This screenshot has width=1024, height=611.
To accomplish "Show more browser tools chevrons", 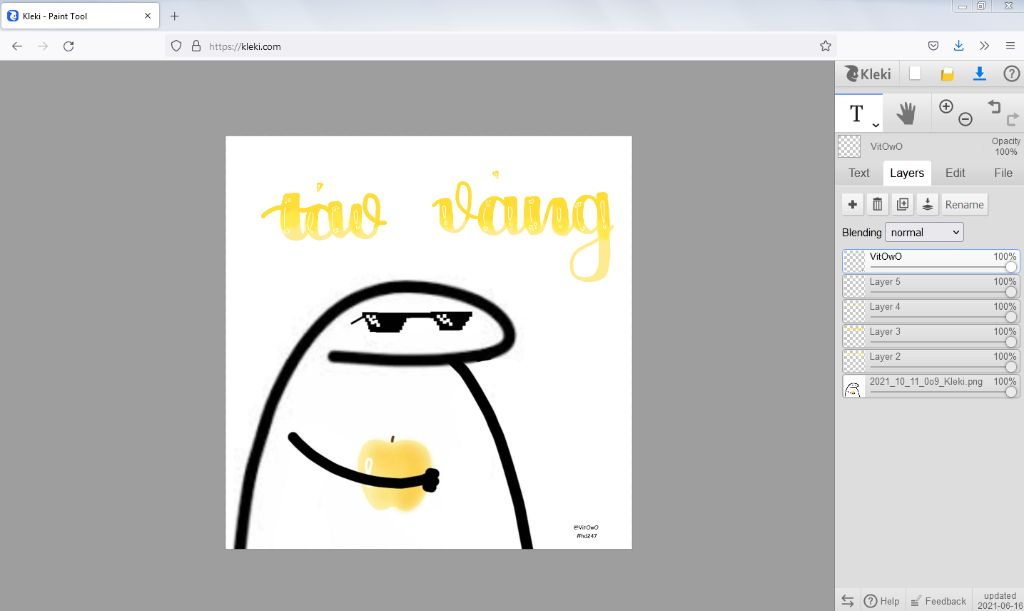I will 984,46.
